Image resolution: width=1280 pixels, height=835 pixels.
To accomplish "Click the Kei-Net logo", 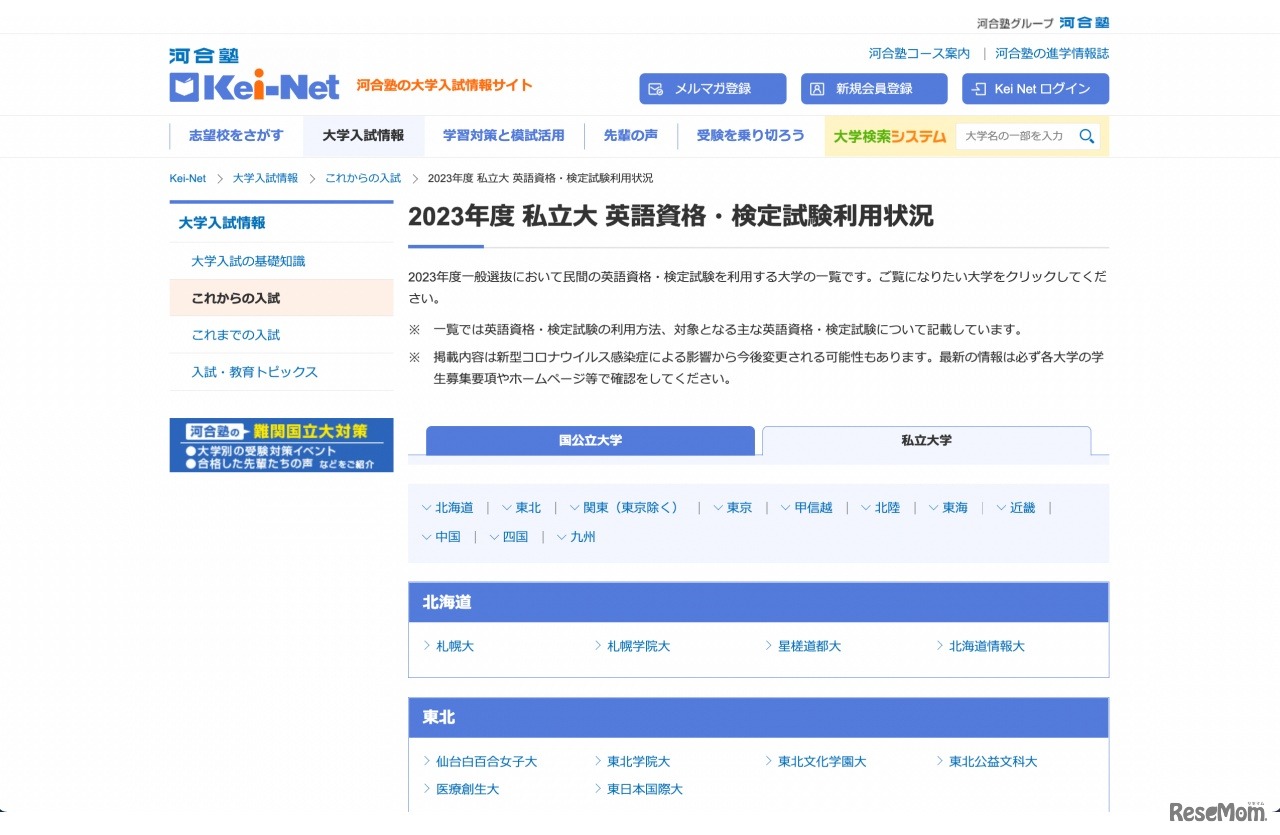I will (255, 76).
